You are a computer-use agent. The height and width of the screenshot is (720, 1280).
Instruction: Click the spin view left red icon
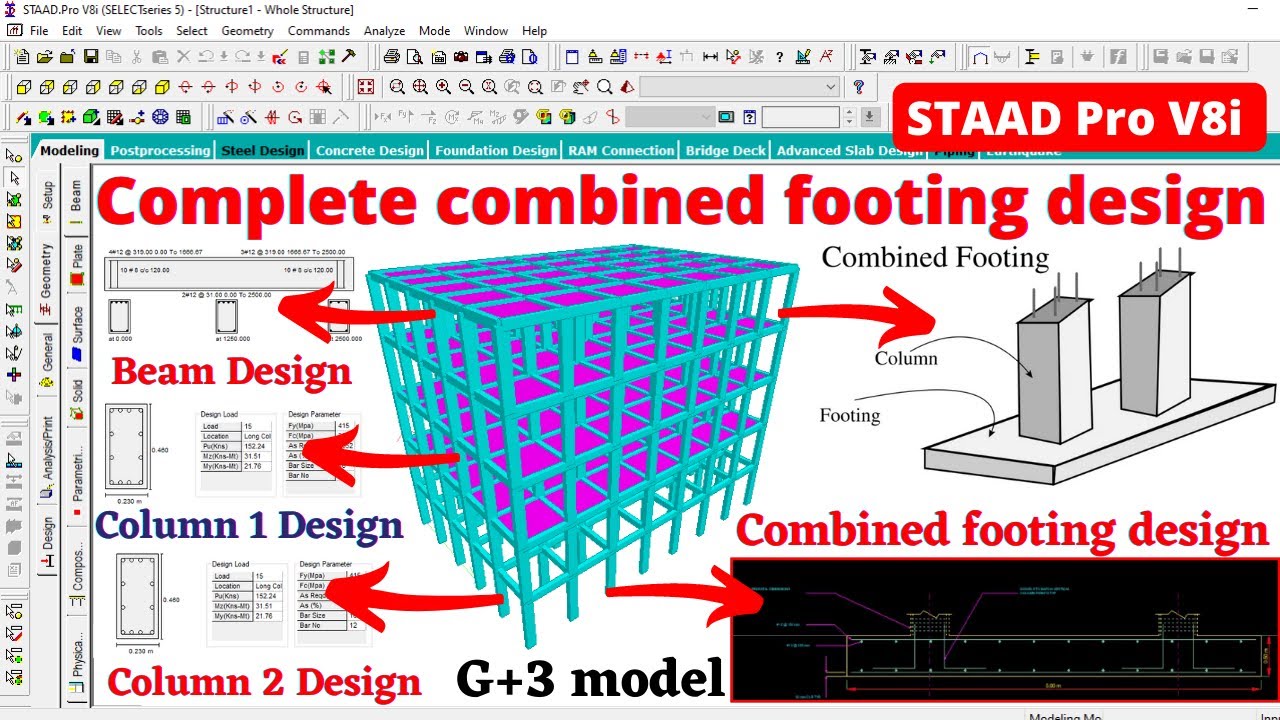pos(277,87)
